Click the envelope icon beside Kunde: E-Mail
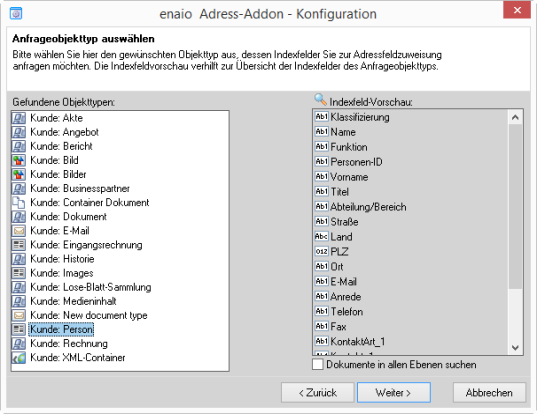 pyautogui.click(x=19, y=230)
